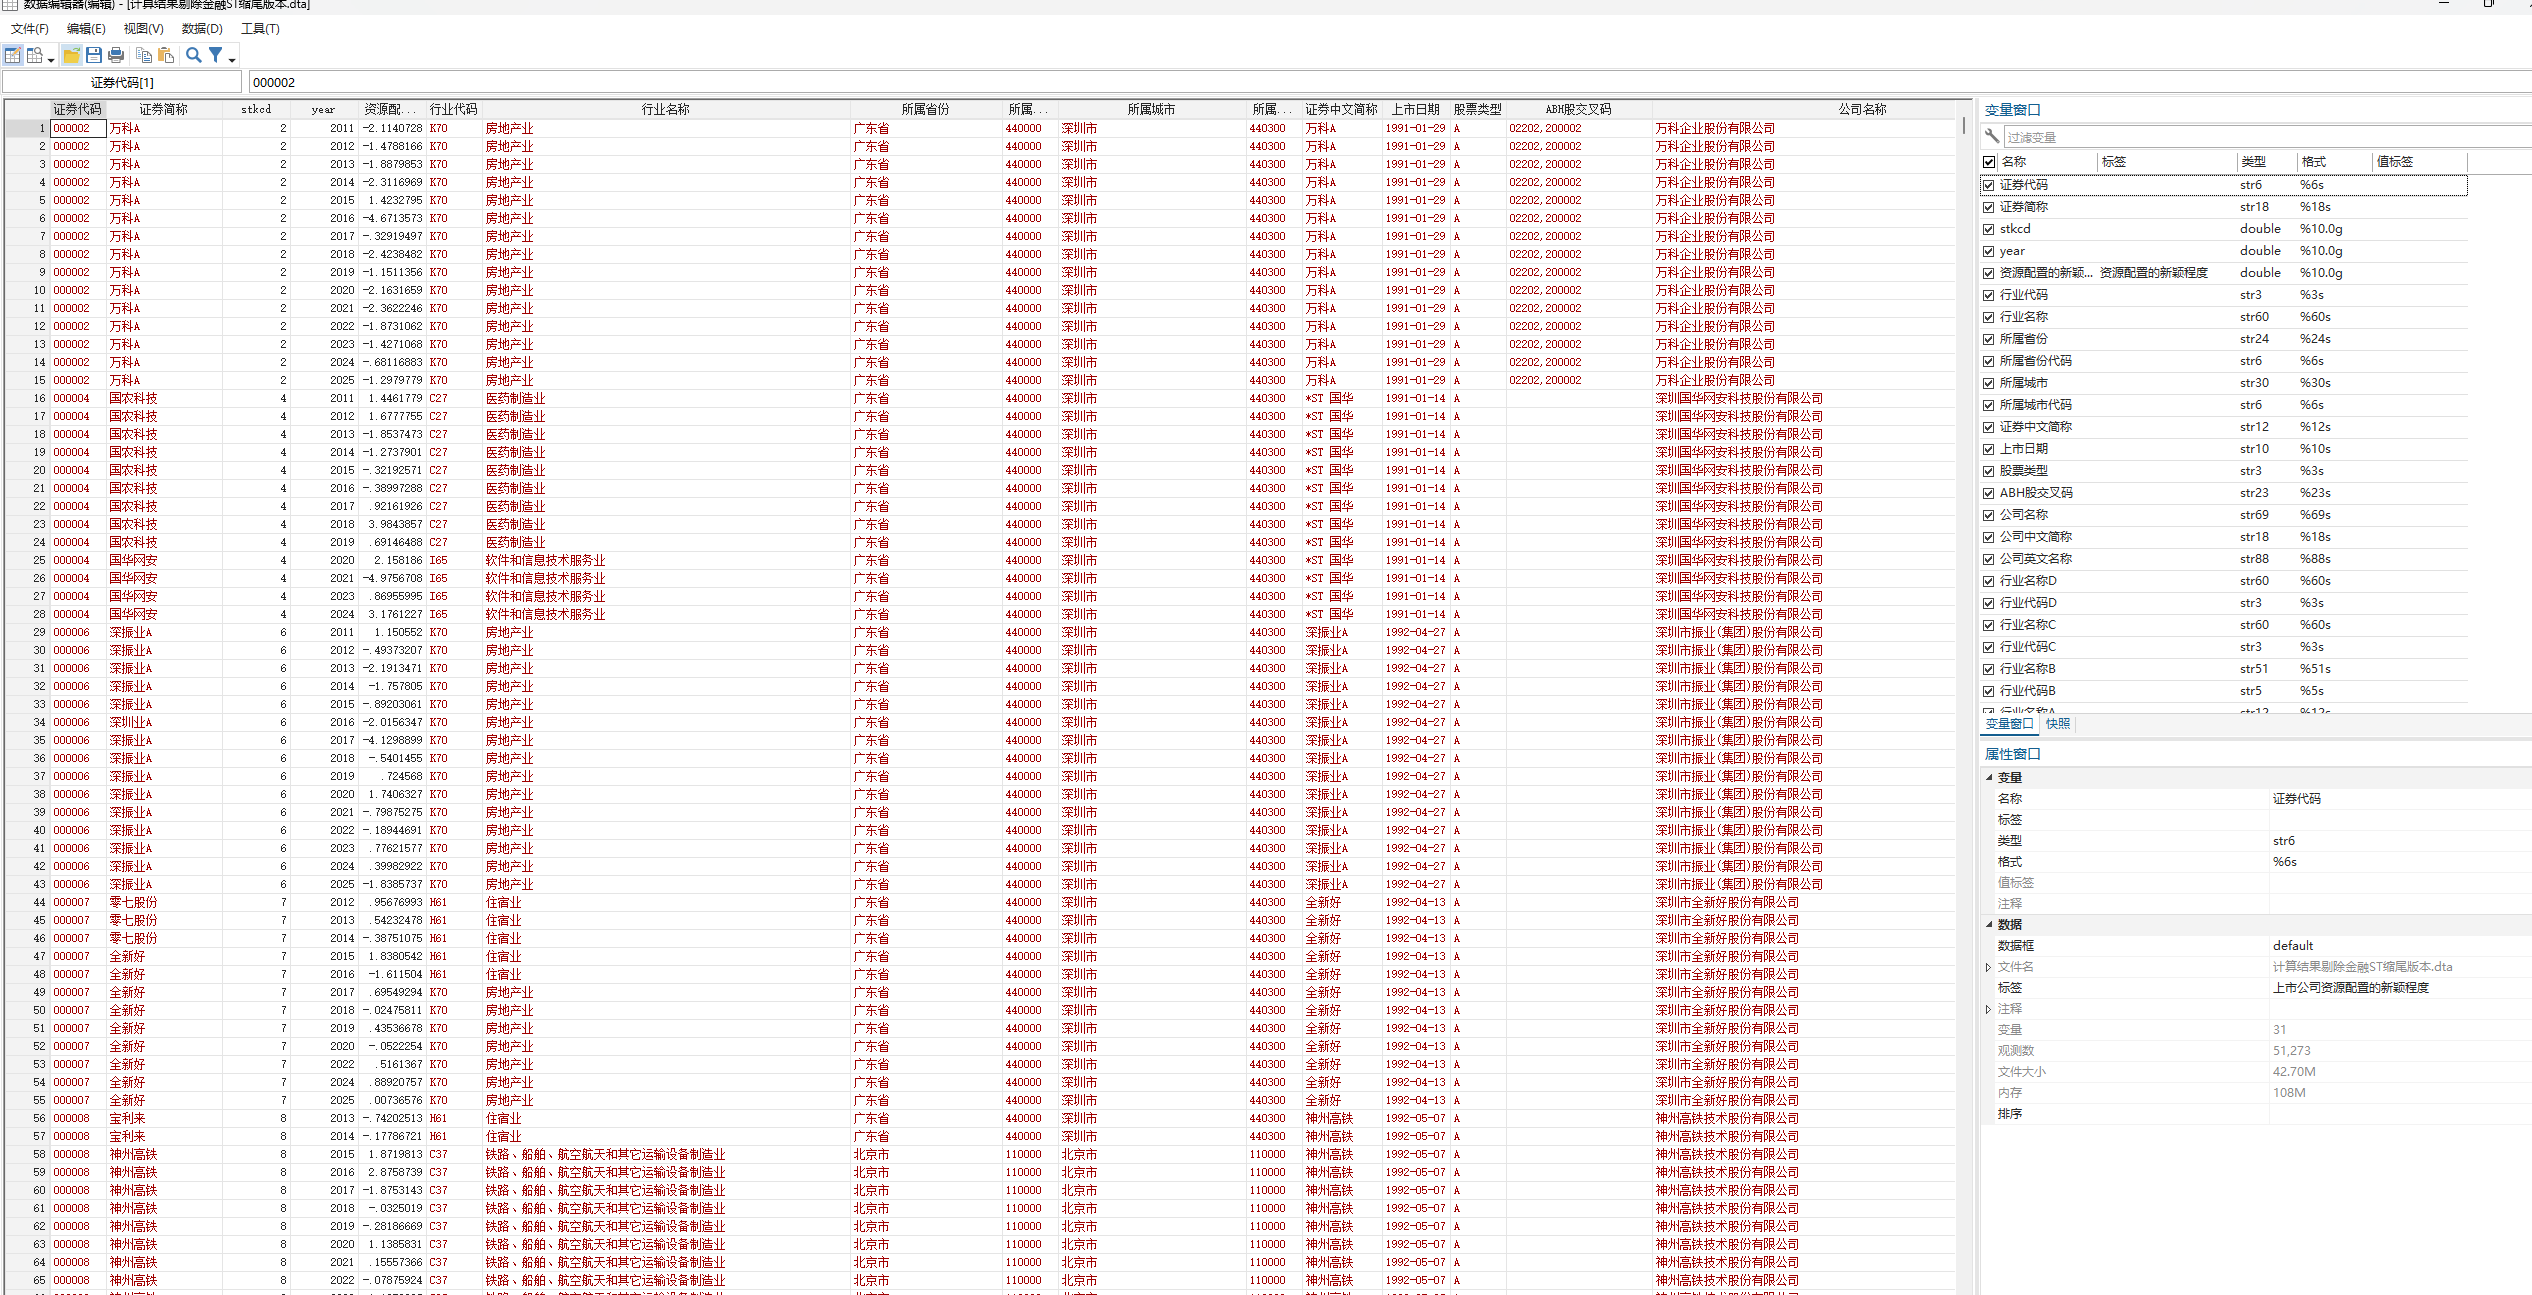Image resolution: width=2532 pixels, height=1295 pixels.
Task: Uncheck the stkcd variable checkbox
Action: click(1989, 229)
